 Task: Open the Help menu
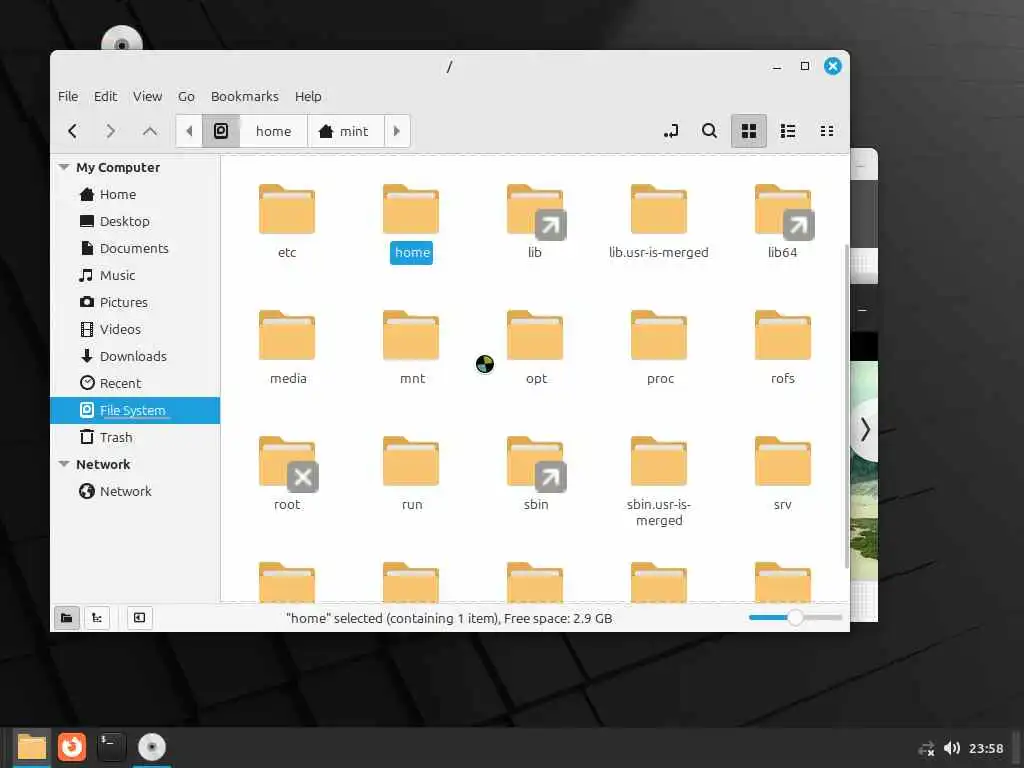[308, 97]
